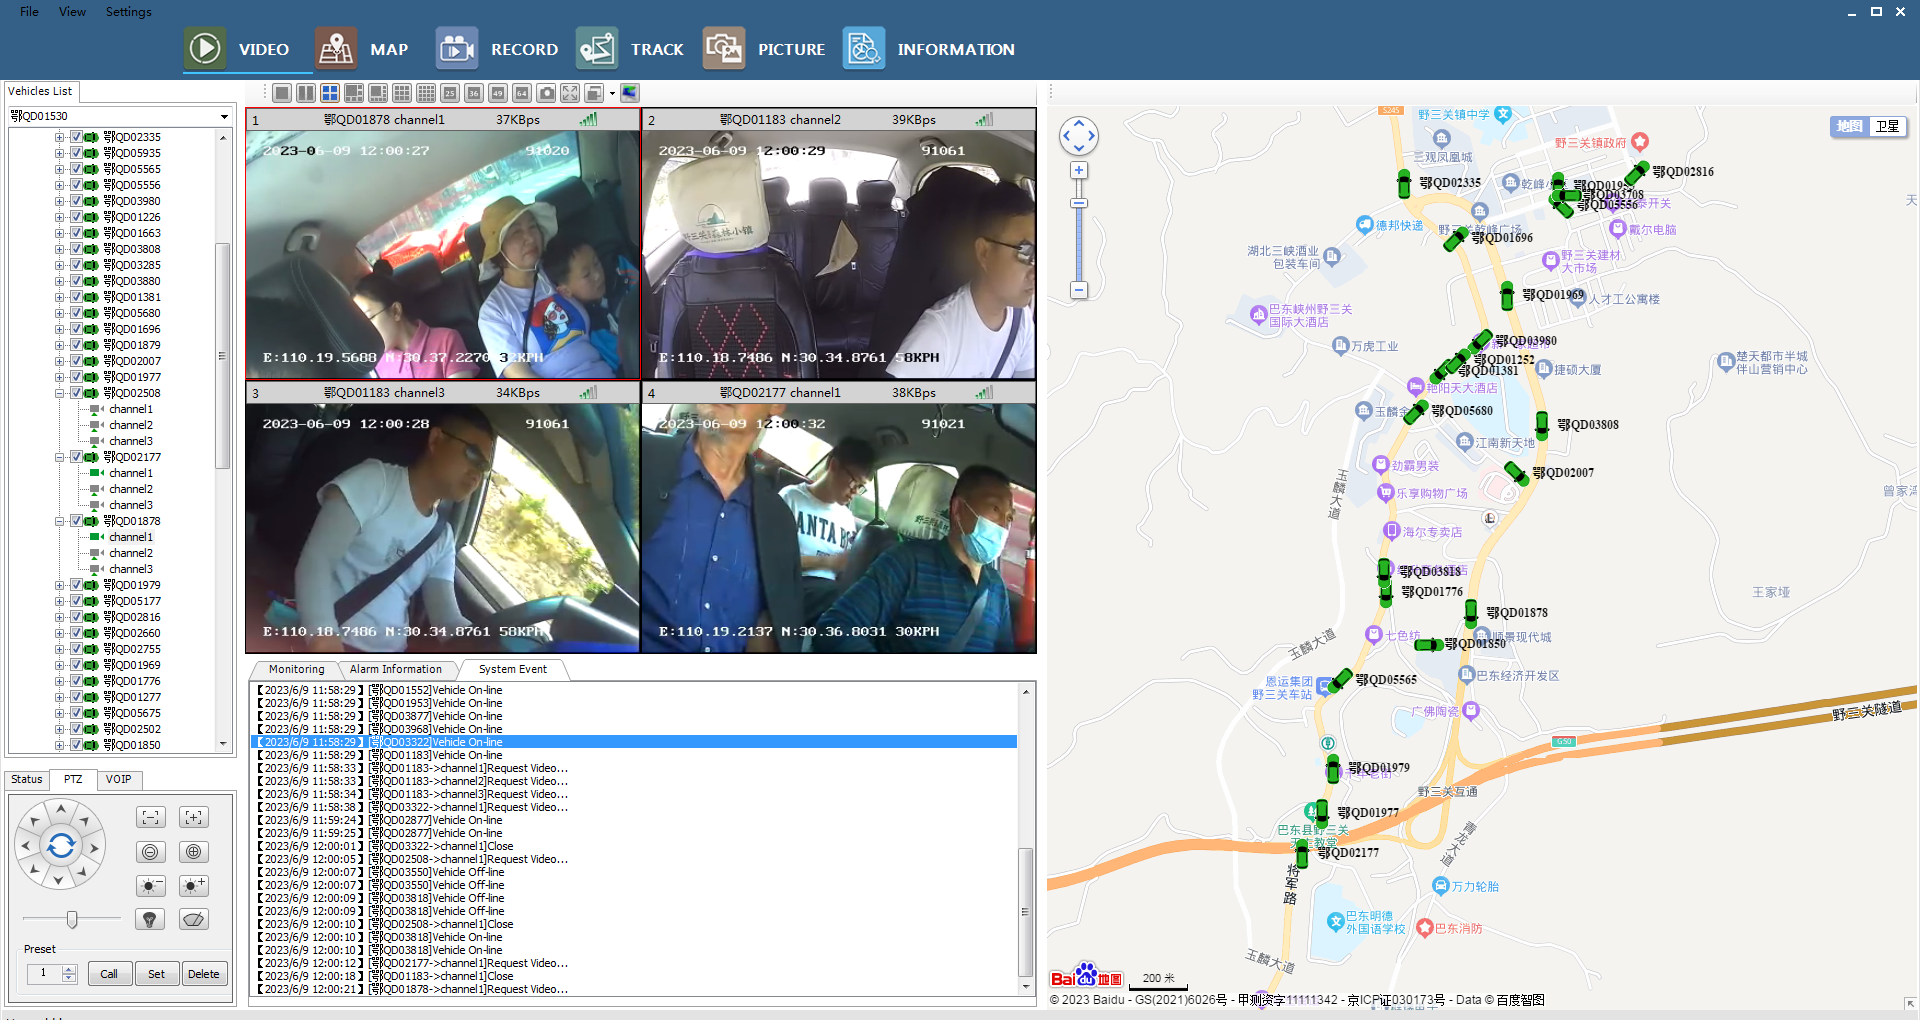1924x1020 pixels.
Task: Open the vehicle search dropdown 鄂QD01530
Action: pos(224,117)
